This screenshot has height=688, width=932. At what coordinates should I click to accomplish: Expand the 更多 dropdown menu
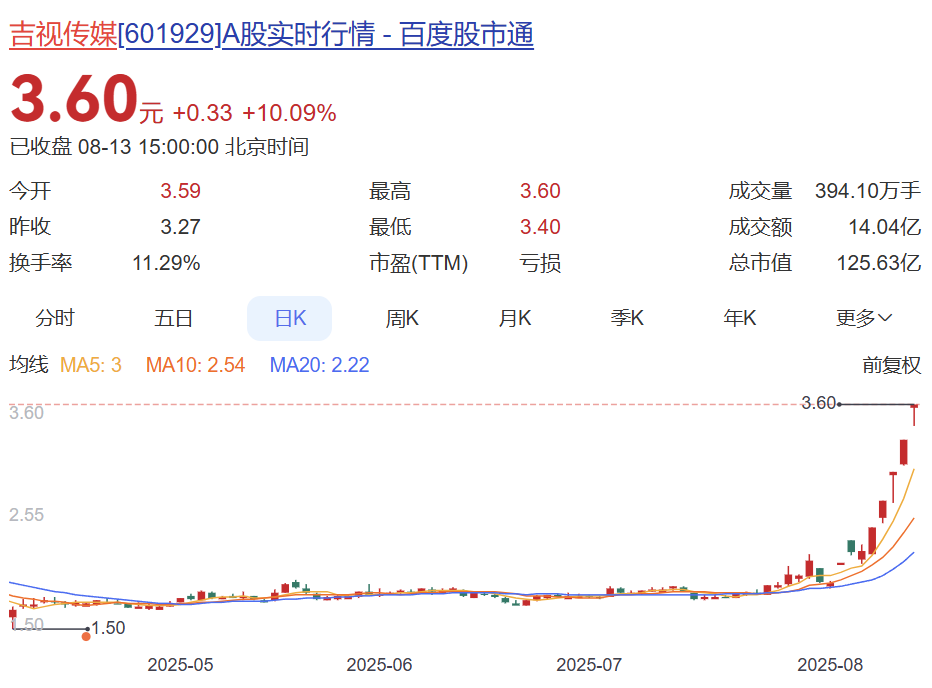click(864, 319)
